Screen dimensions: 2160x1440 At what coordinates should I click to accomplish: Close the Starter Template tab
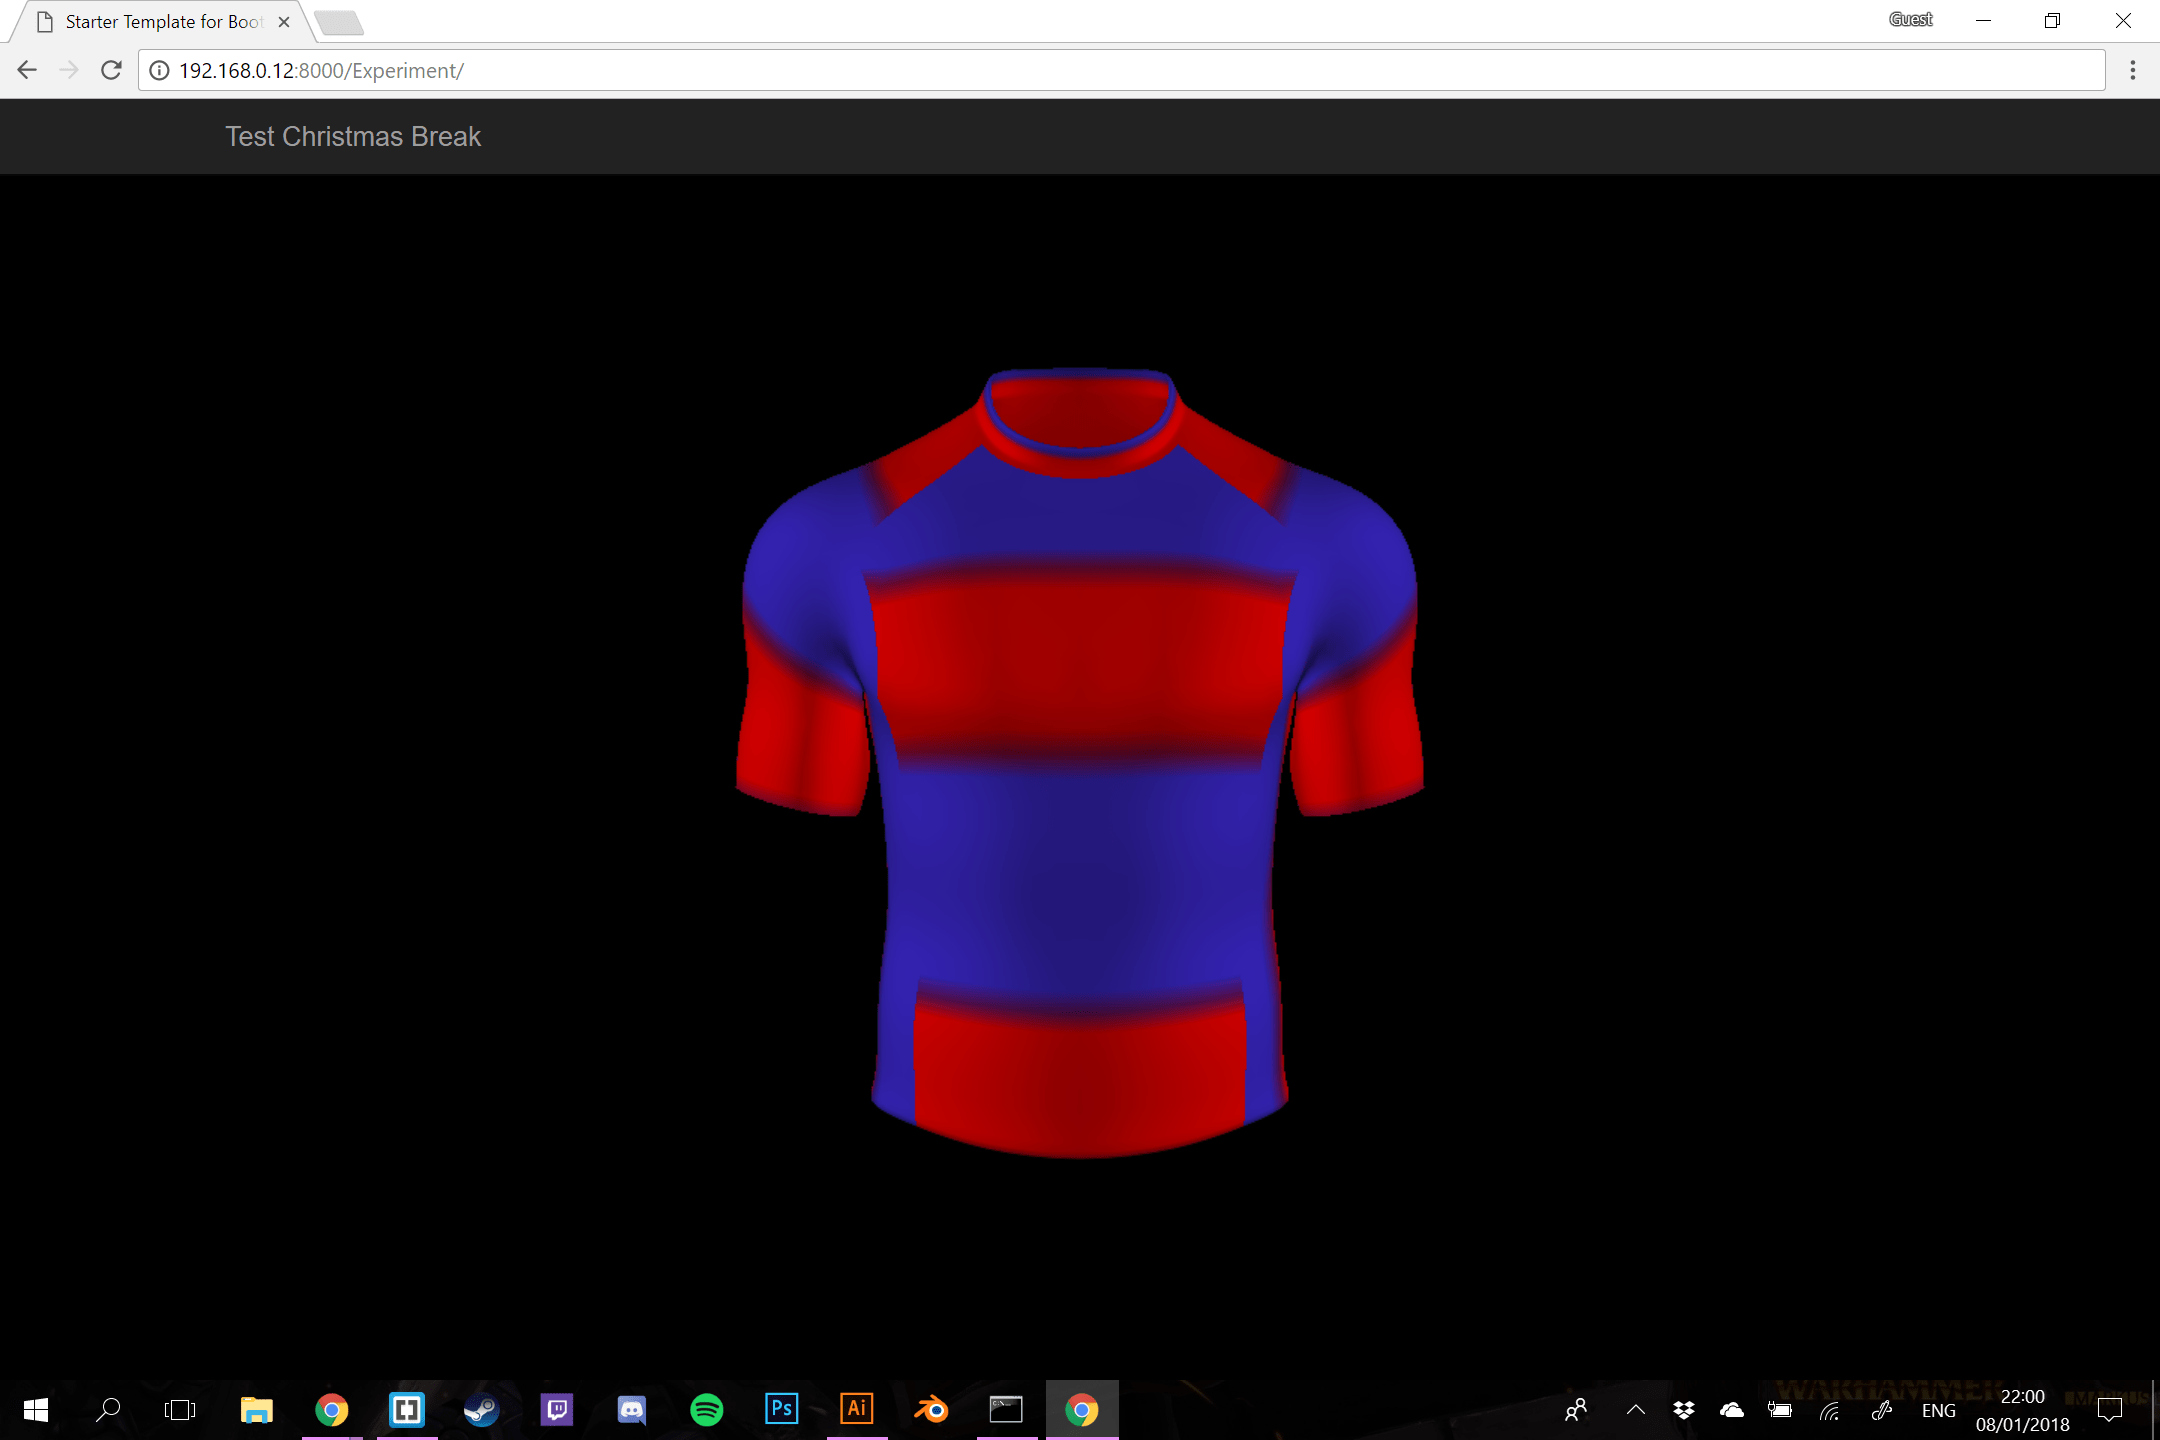coord(284,22)
